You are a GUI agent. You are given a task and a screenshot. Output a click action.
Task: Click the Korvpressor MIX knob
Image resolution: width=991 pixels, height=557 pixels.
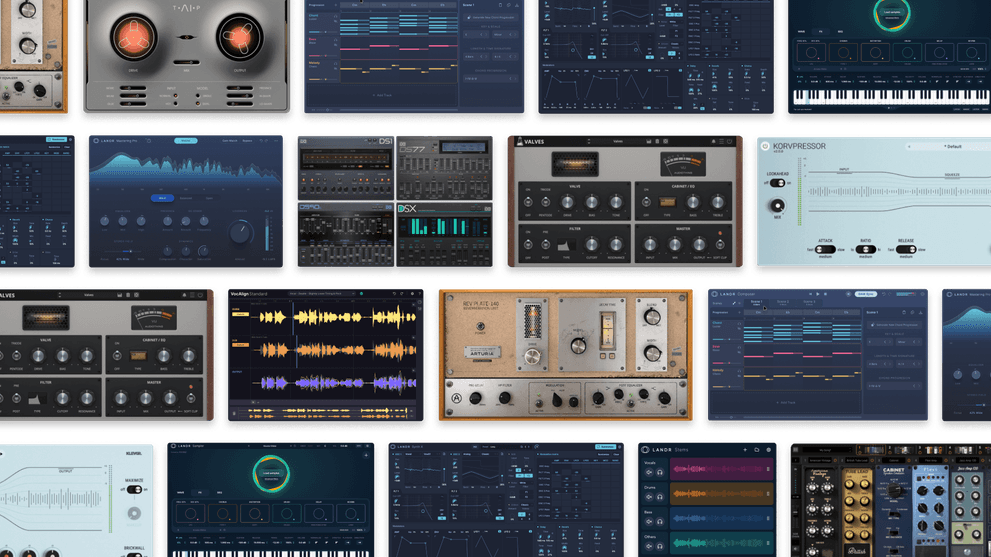777,205
